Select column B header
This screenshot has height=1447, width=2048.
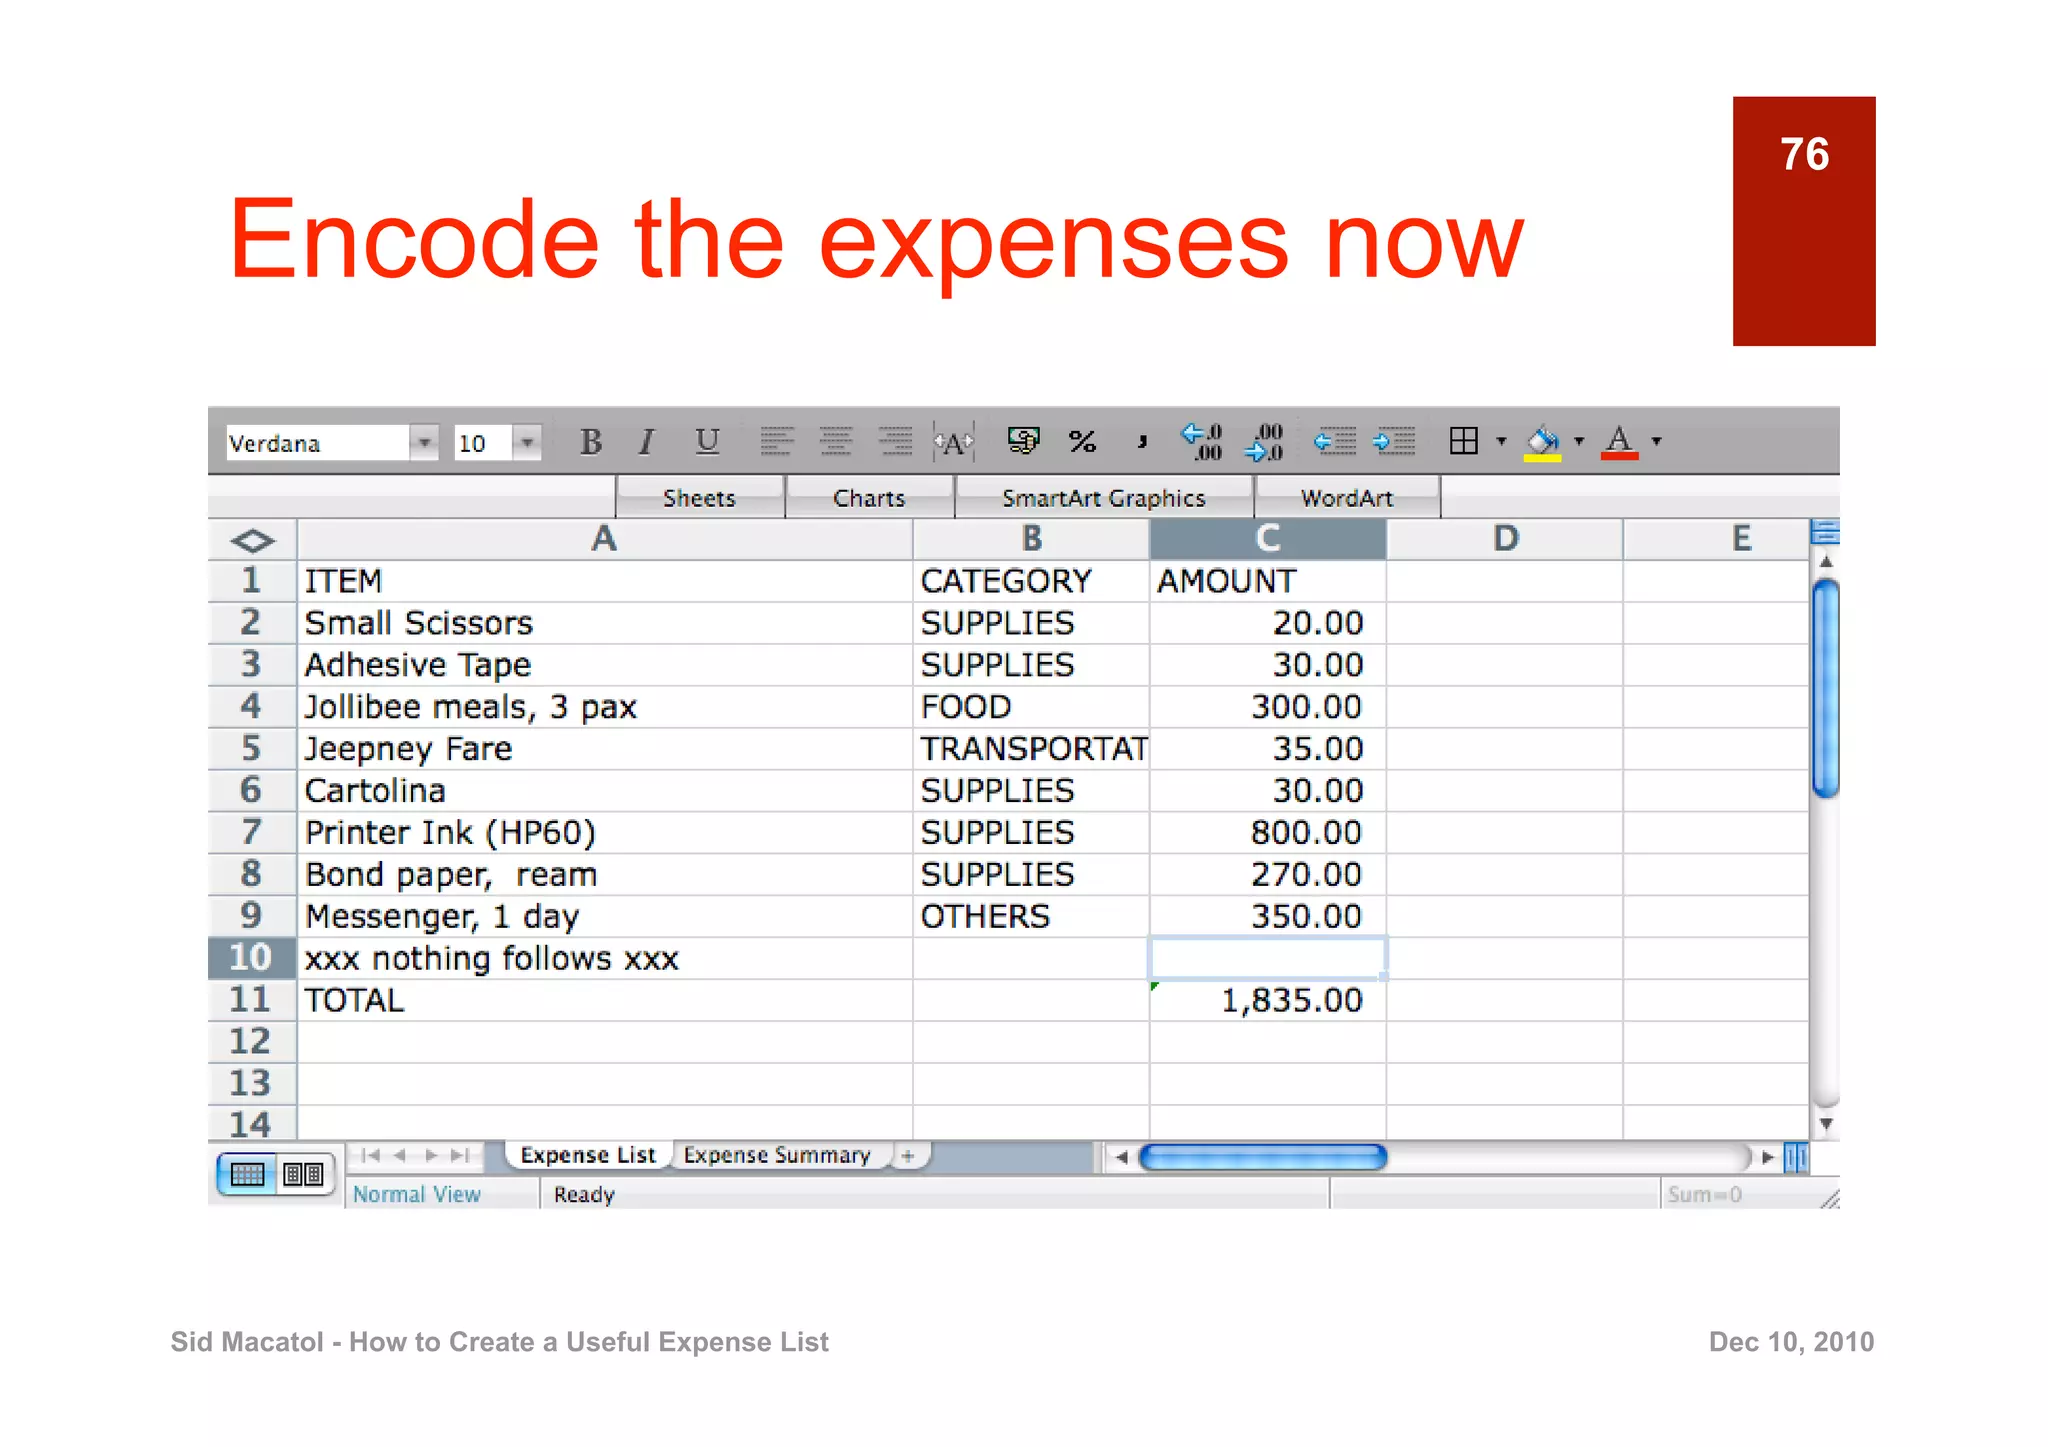pyautogui.click(x=1031, y=539)
